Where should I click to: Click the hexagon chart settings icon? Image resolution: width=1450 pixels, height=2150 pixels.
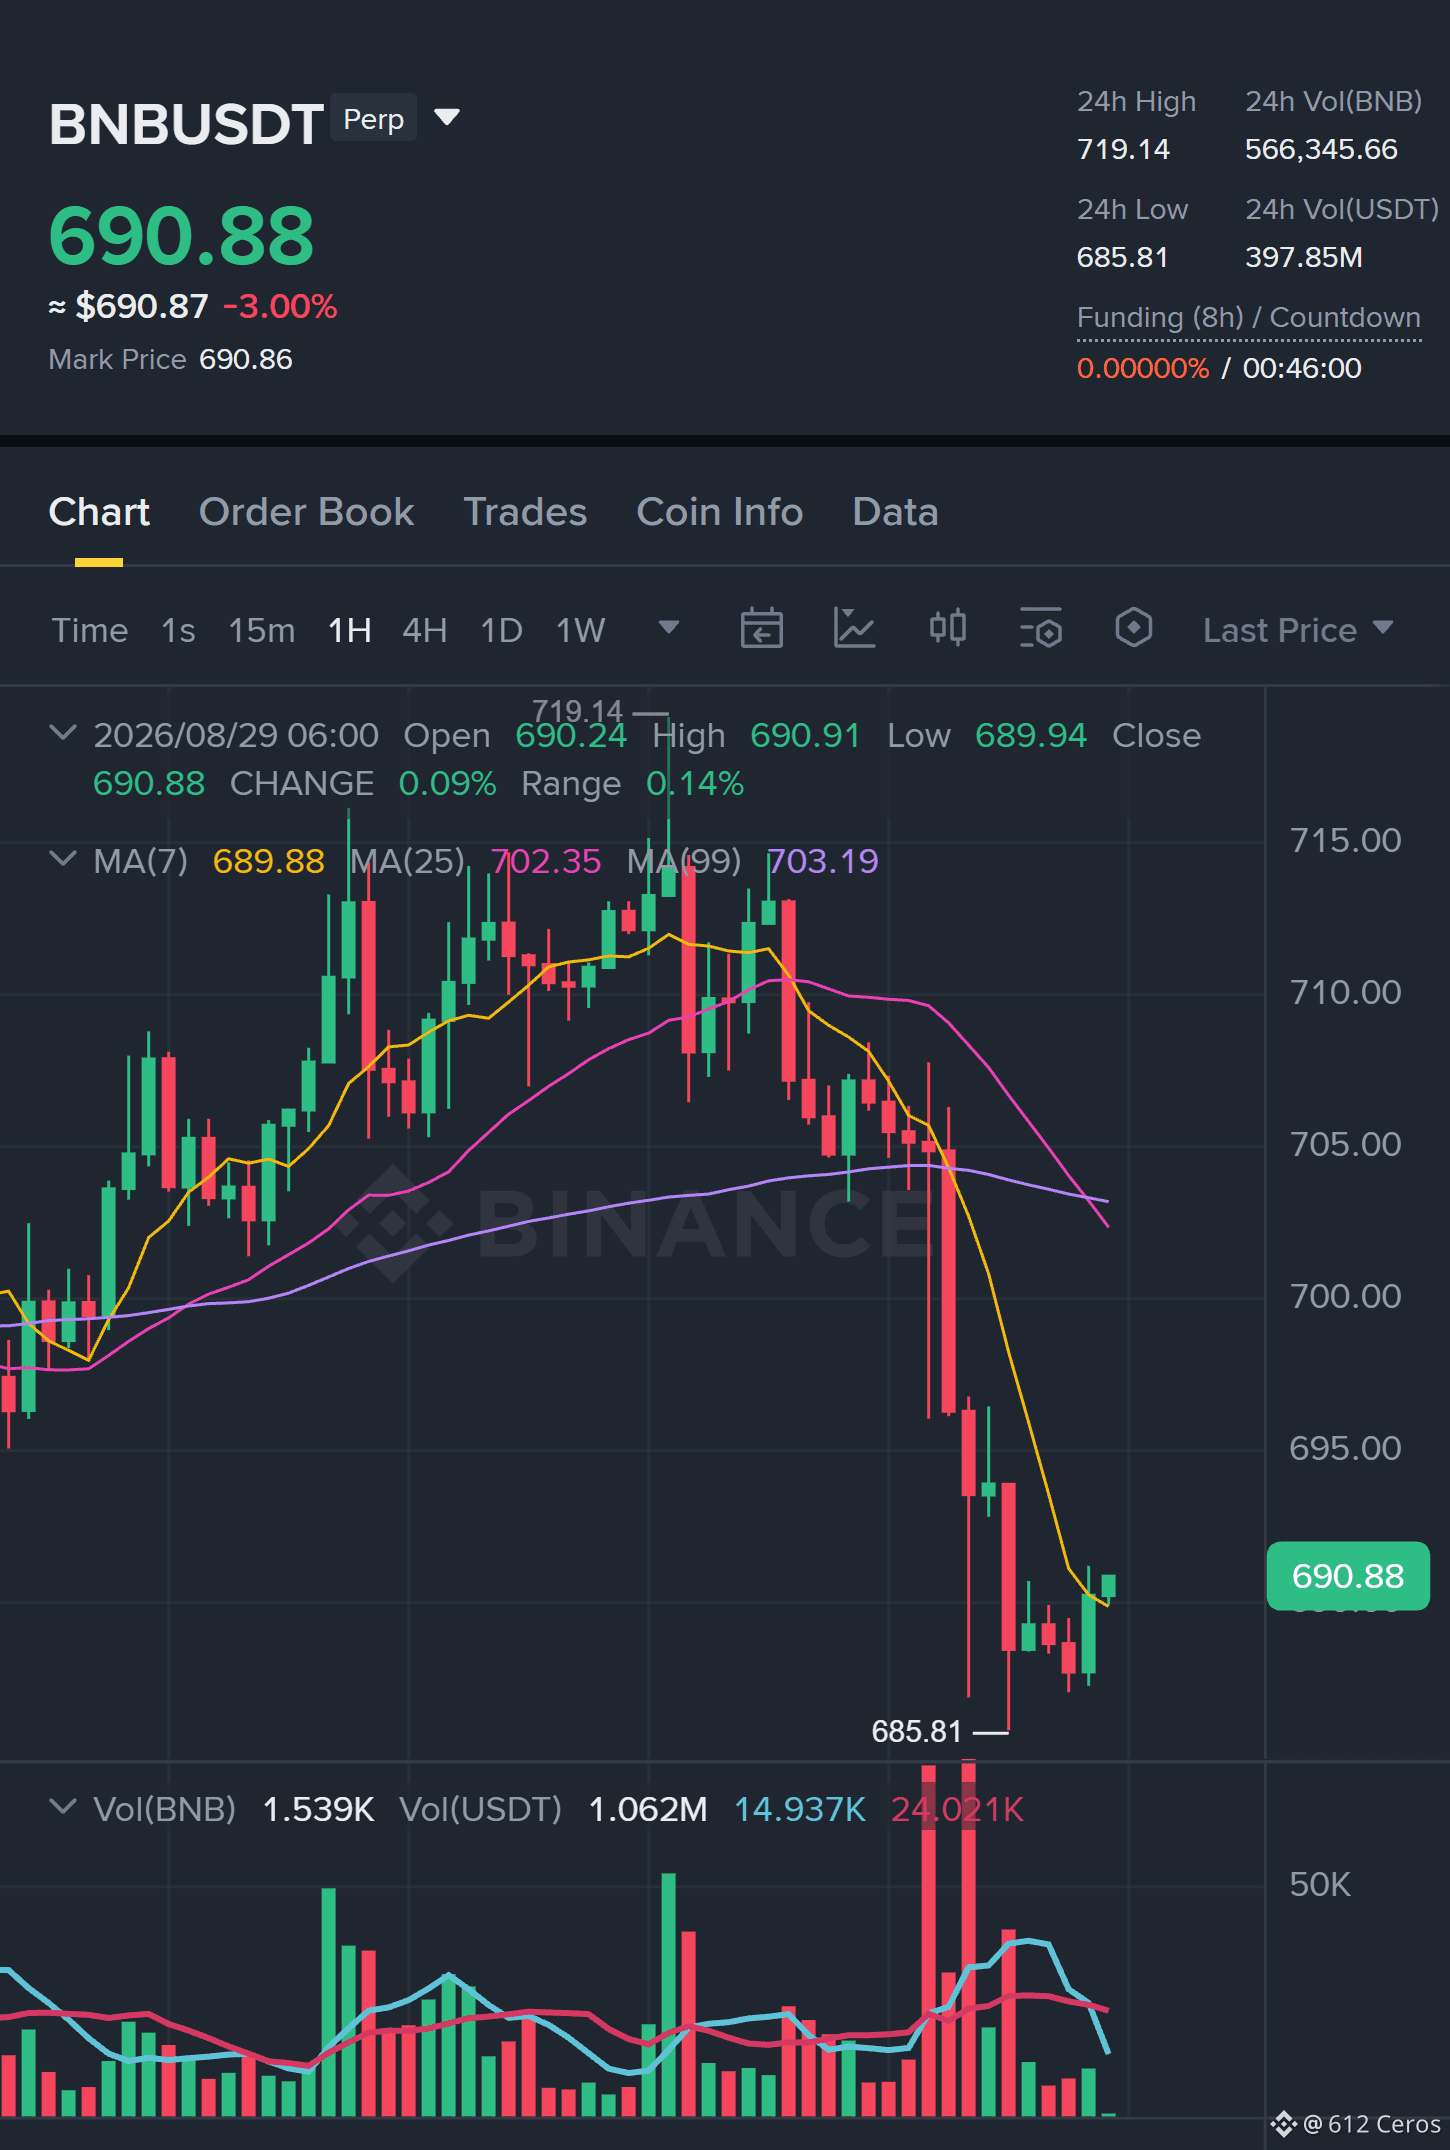click(1133, 628)
